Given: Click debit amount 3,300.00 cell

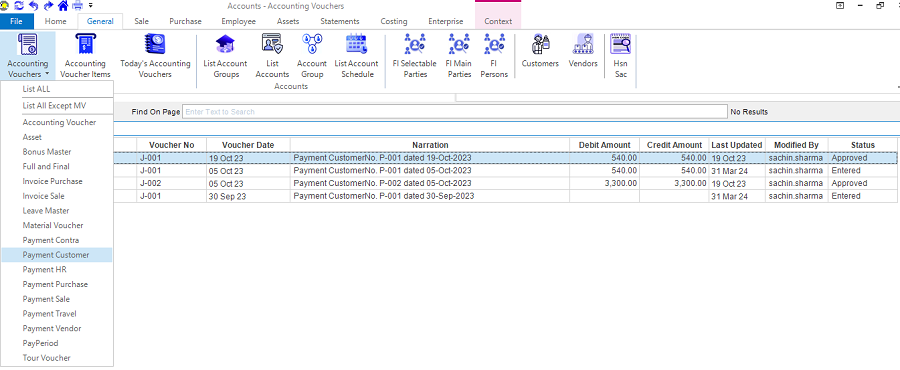Looking at the screenshot, I should tap(604, 184).
